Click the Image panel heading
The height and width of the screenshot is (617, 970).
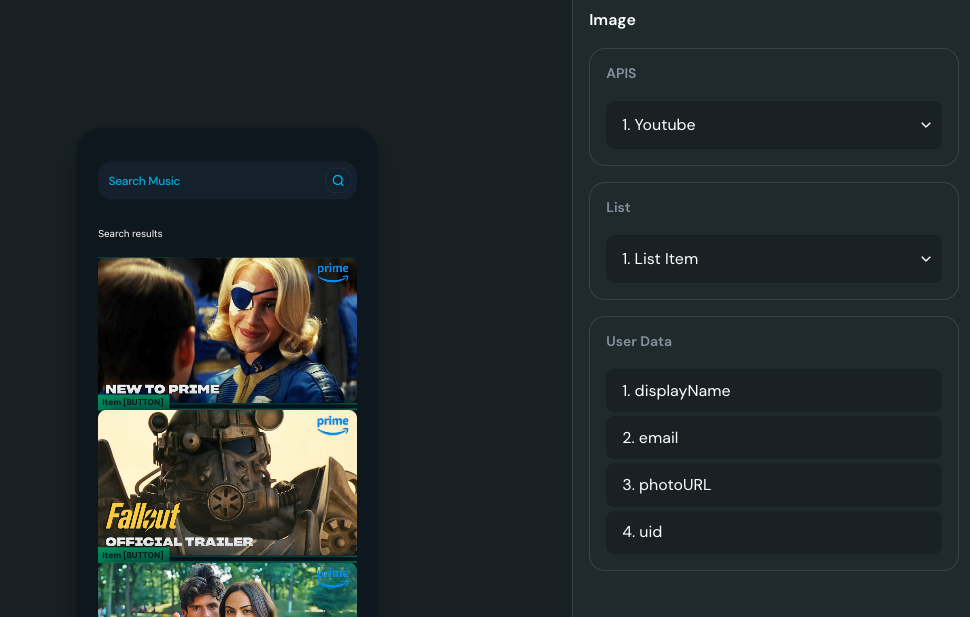tap(612, 20)
